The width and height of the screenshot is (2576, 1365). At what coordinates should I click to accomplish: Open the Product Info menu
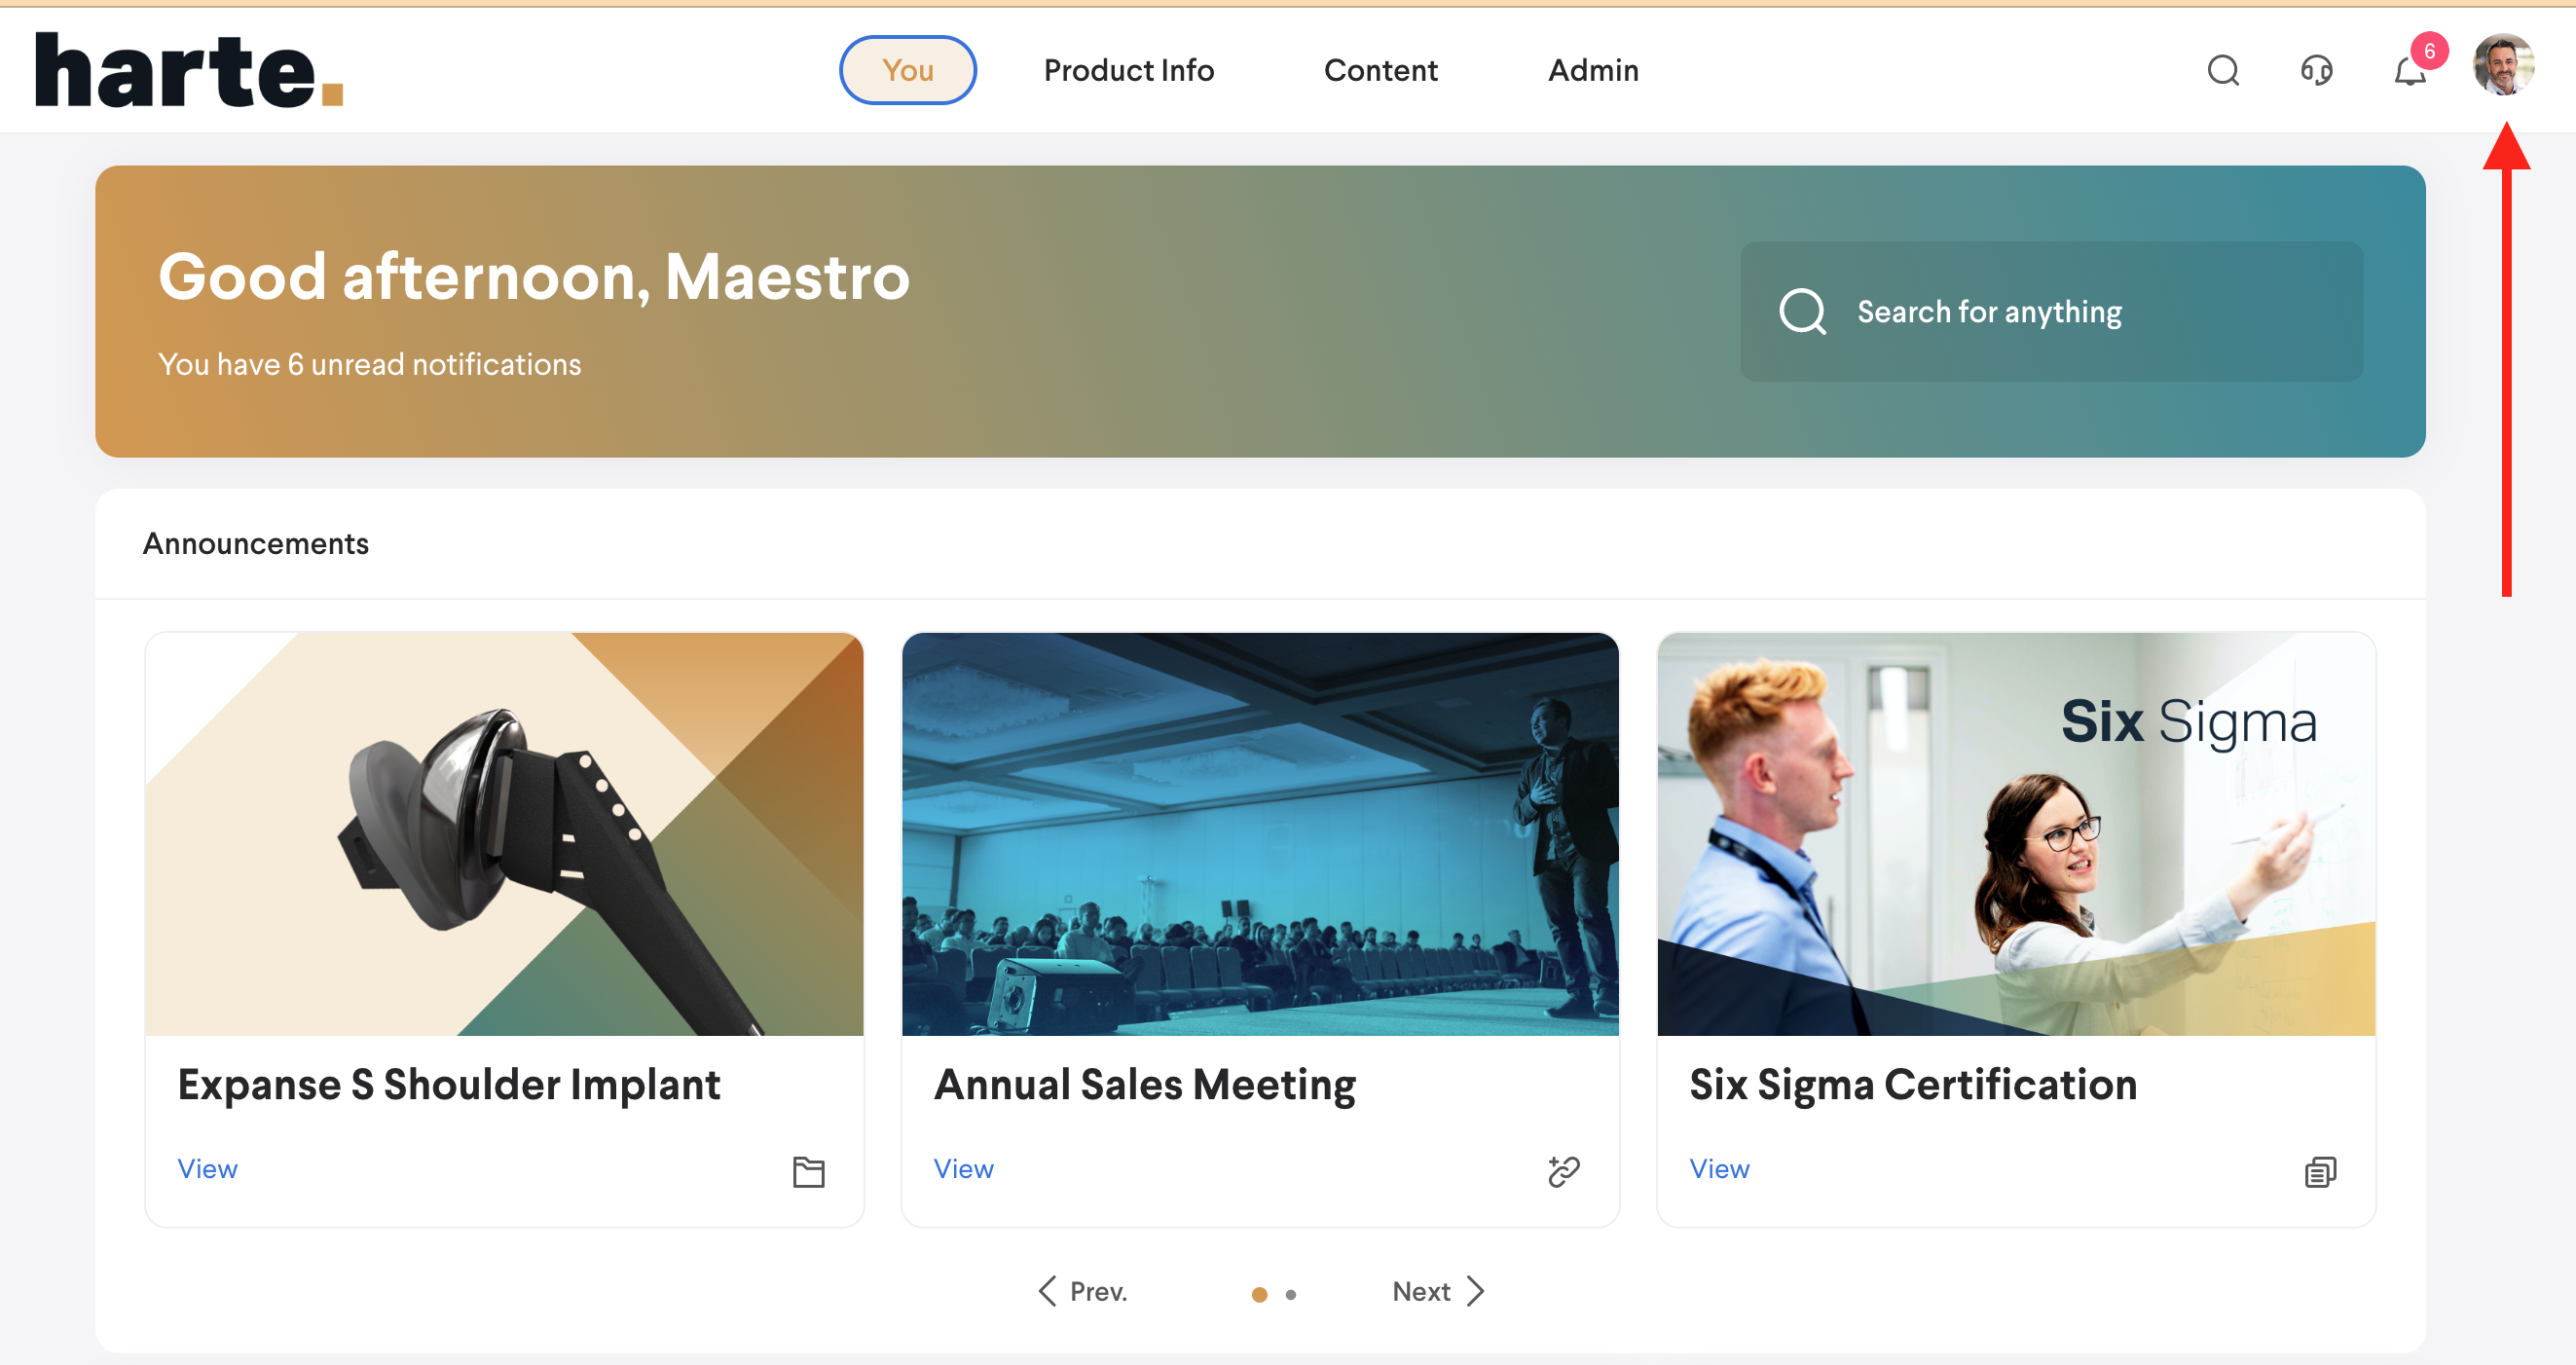pos(1128,70)
